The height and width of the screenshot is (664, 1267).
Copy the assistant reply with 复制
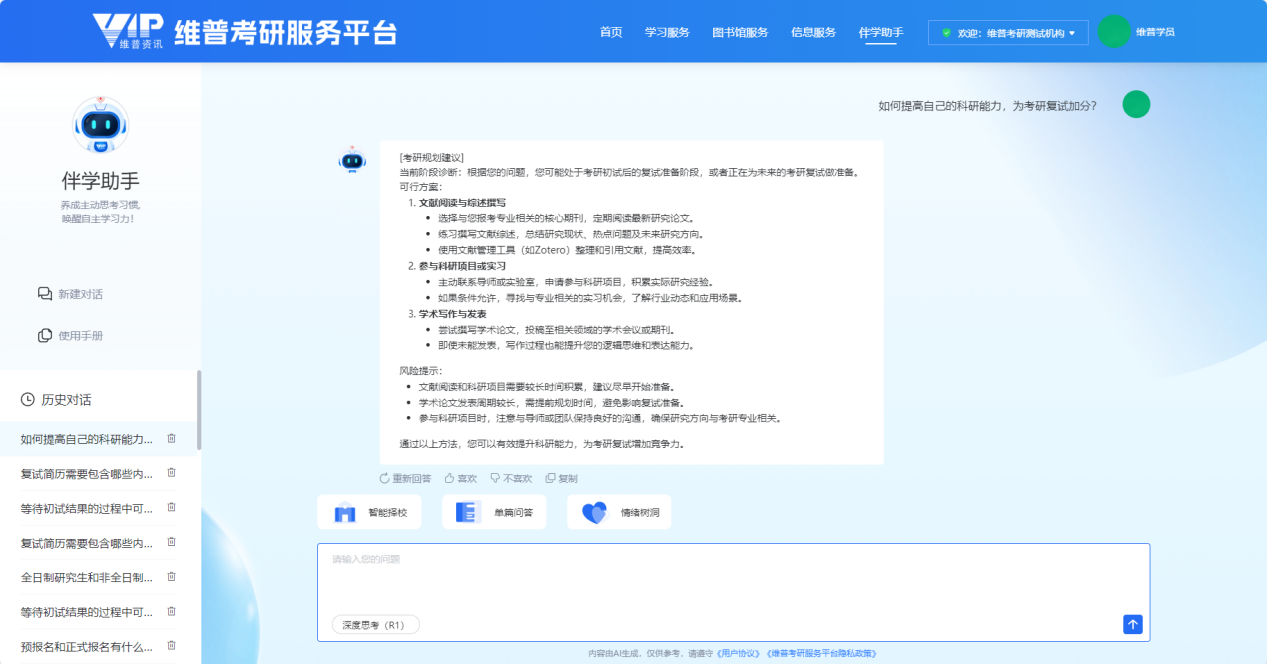pos(561,479)
